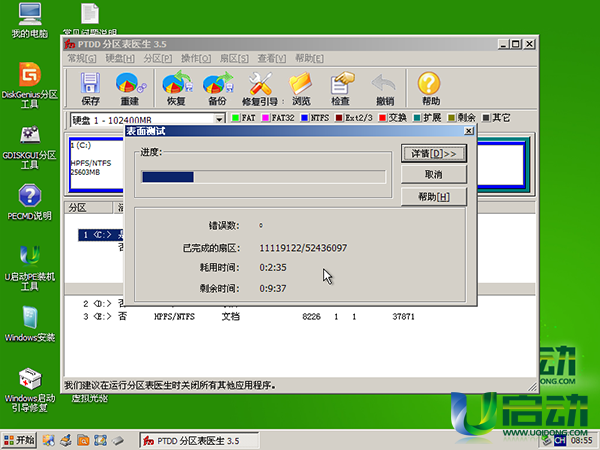The height and width of the screenshot is (450, 600).
Task: Expand the 硬盘 1 disk selection dropdown
Action: 219,119
